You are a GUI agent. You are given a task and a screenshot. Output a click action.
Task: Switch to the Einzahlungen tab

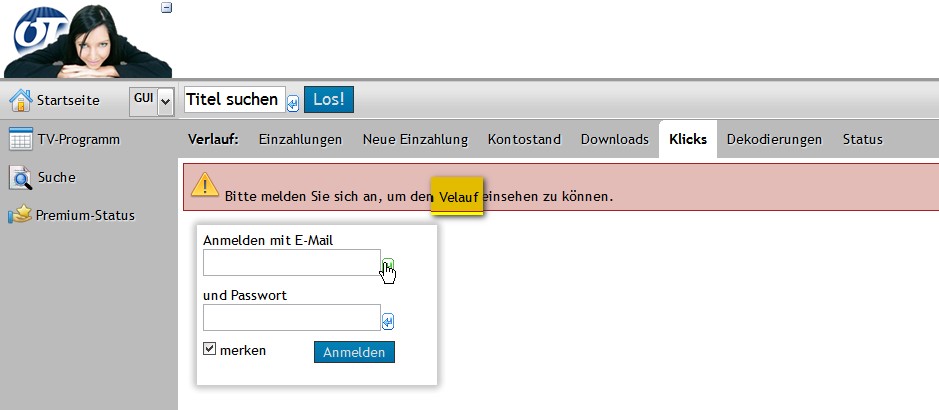300,140
